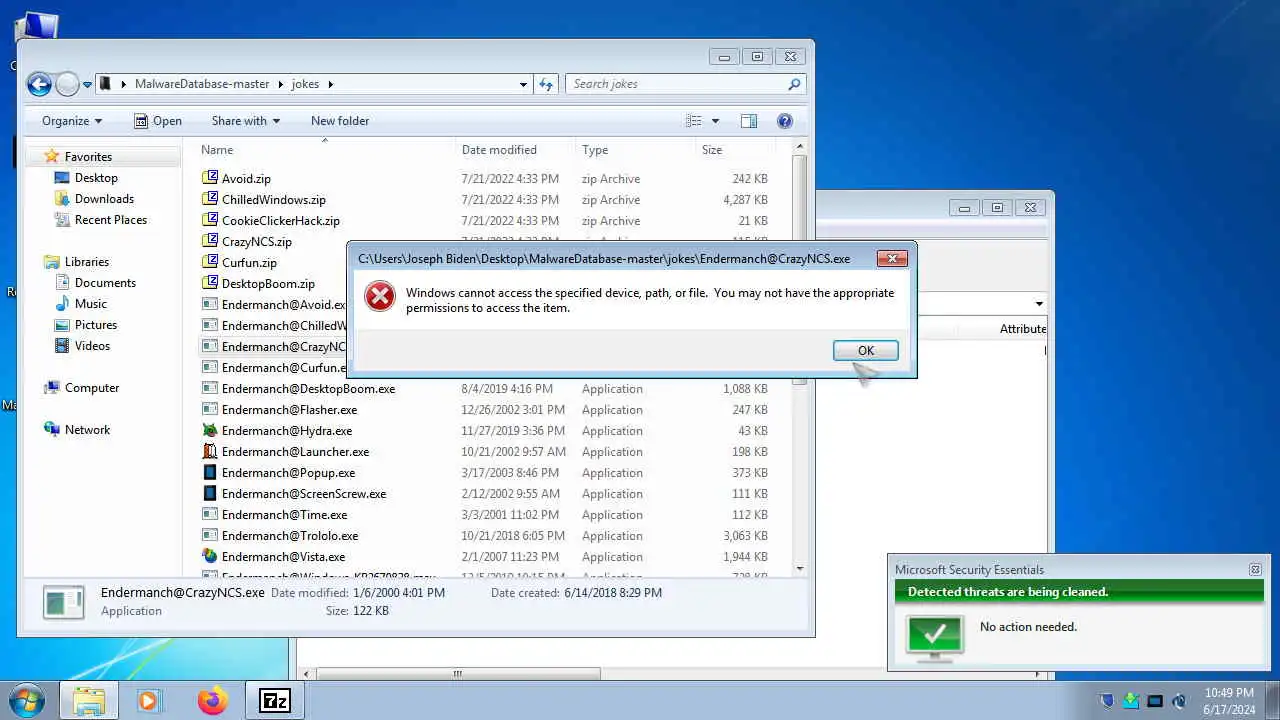
Task: Click New folder in the toolbar
Action: (340, 121)
